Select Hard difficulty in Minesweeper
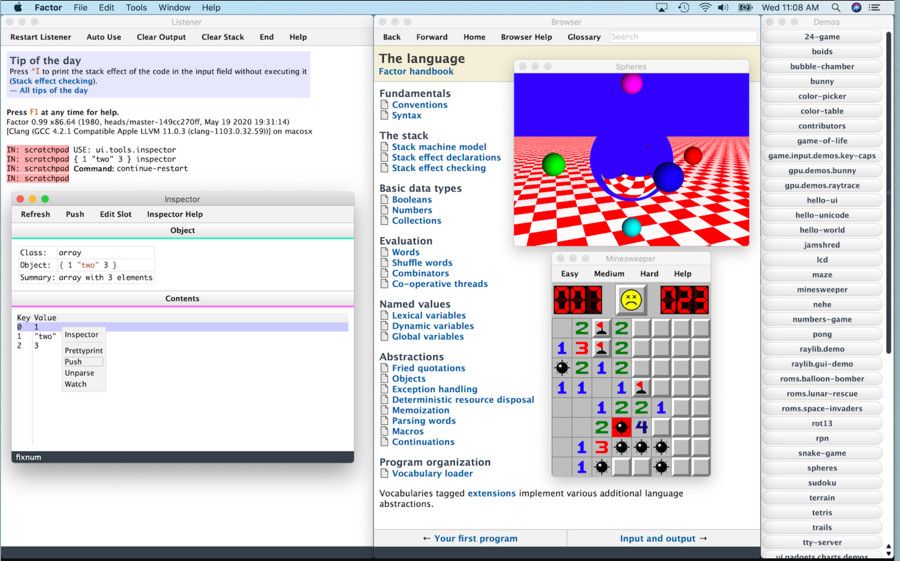This screenshot has width=900, height=561. click(x=649, y=274)
